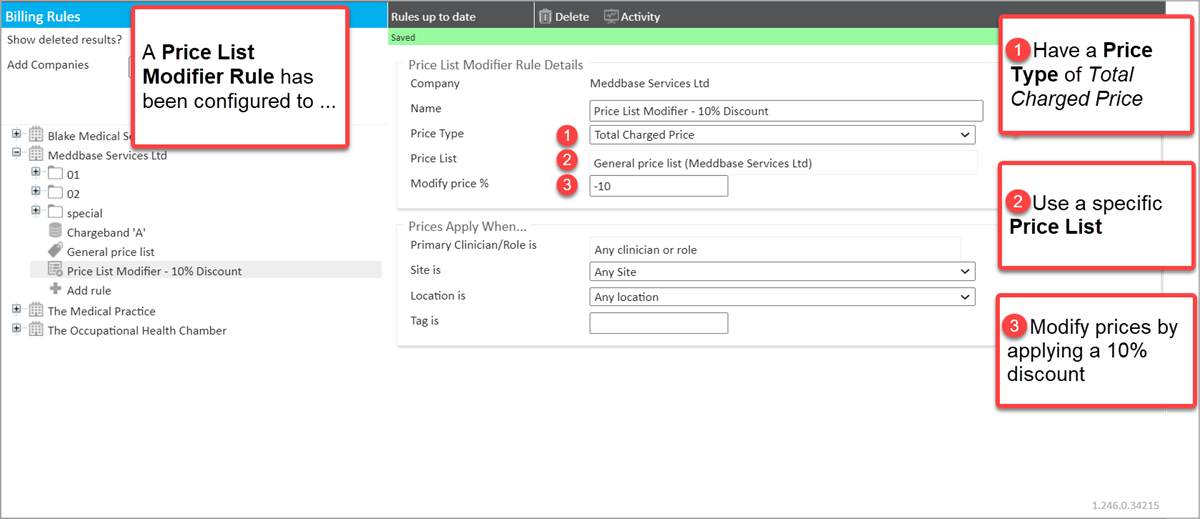The width and height of the screenshot is (1200, 519).
Task: Click the Meddbase Services Ltd company icon
Action: point(36,155)
